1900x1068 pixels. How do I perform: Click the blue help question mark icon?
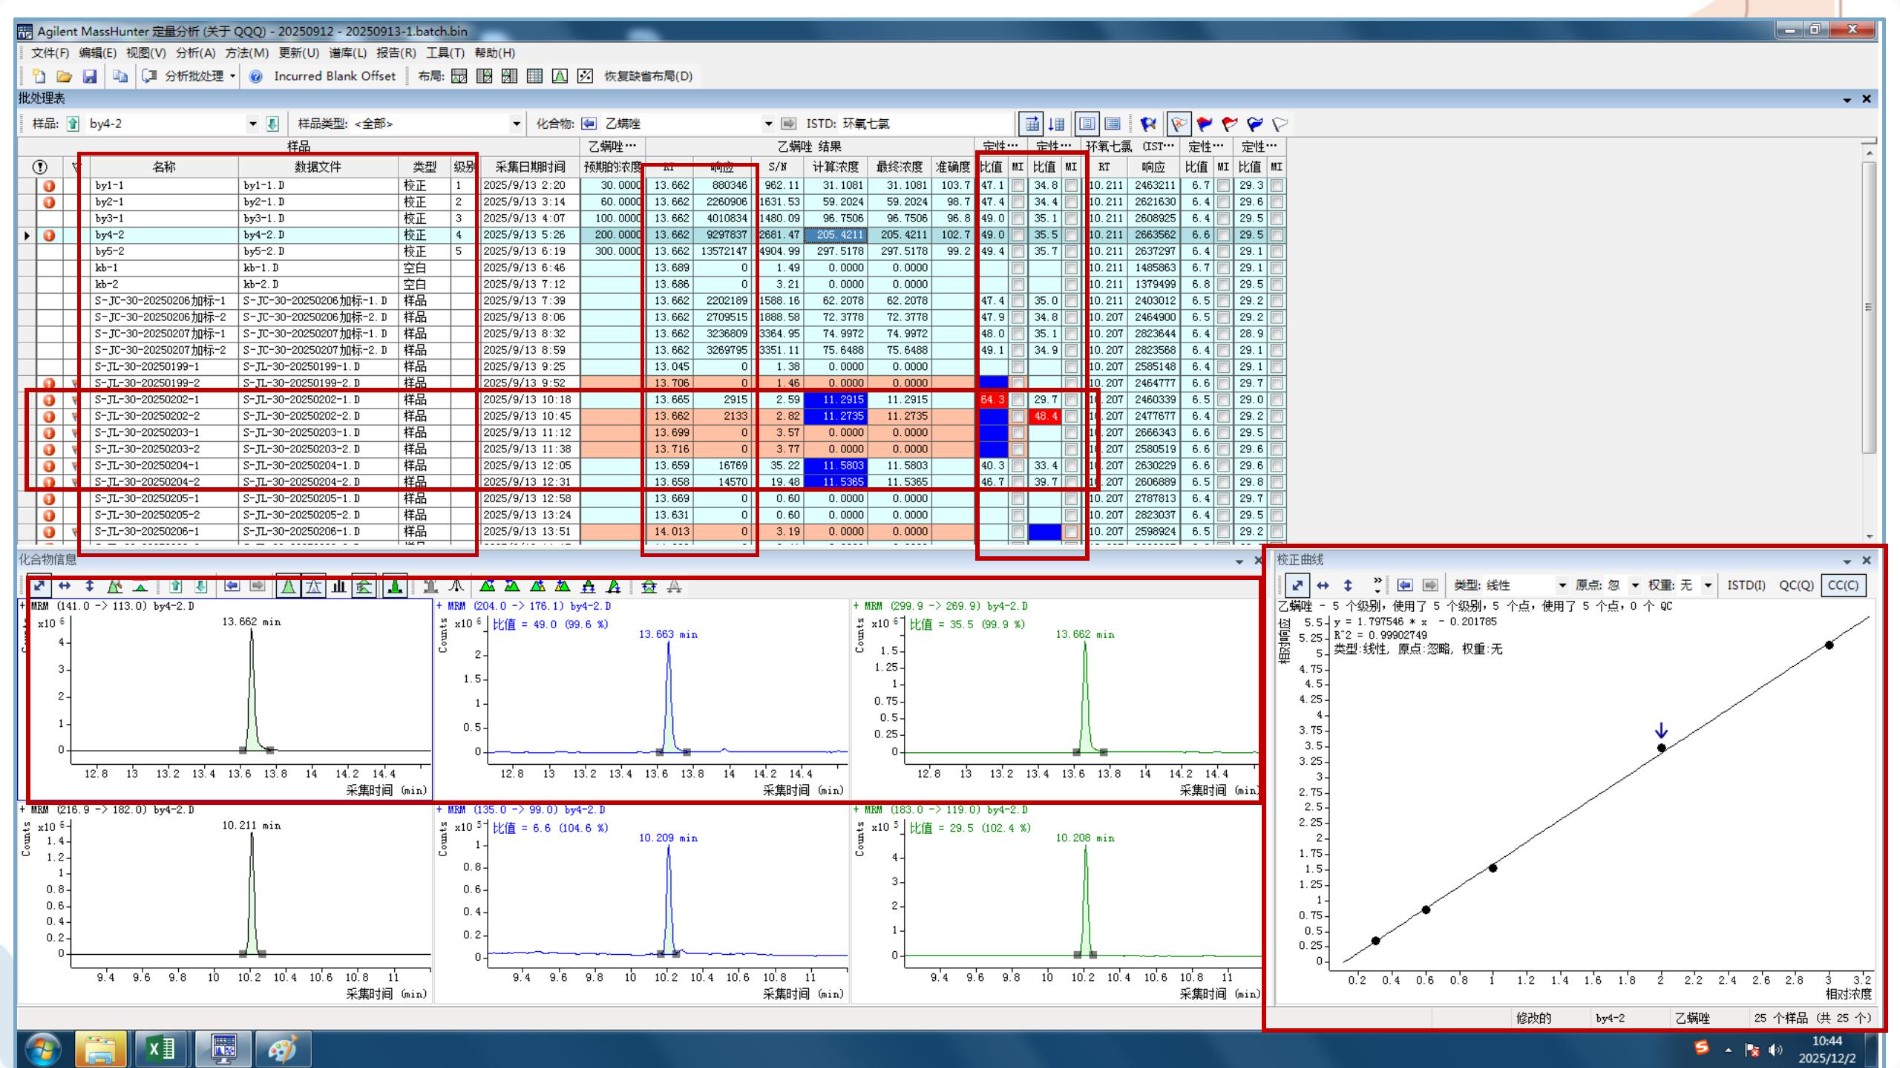click(x=256, y=76)
